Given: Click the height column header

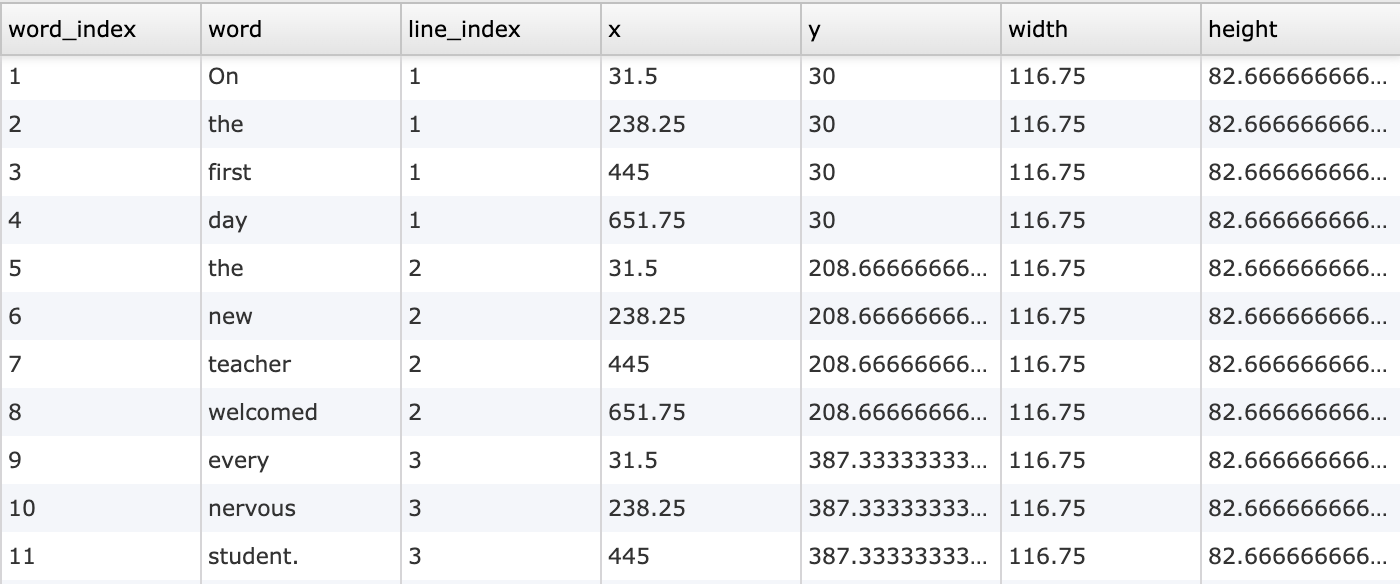Looking at the screenshot, I should [x=1300, y=29].
